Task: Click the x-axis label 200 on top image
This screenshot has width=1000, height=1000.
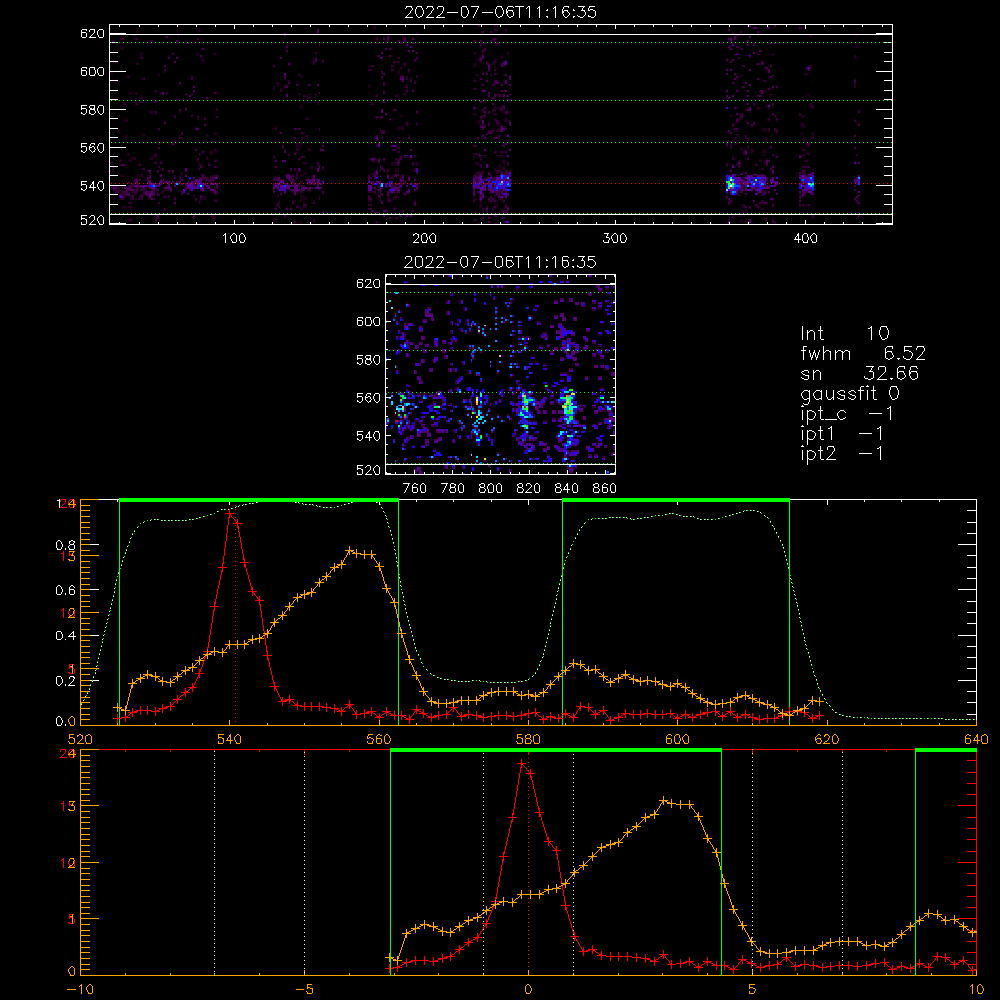Action: [424, 239]
